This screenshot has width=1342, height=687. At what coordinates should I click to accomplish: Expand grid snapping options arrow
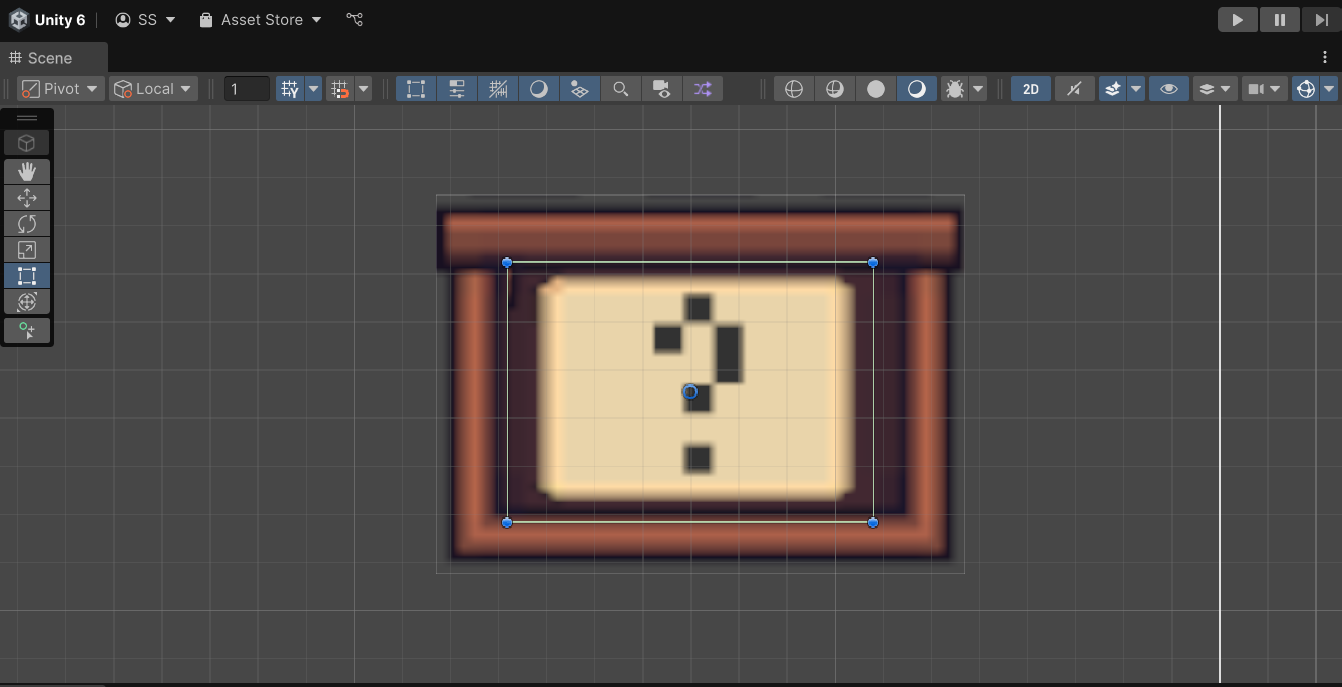(364, 89)
